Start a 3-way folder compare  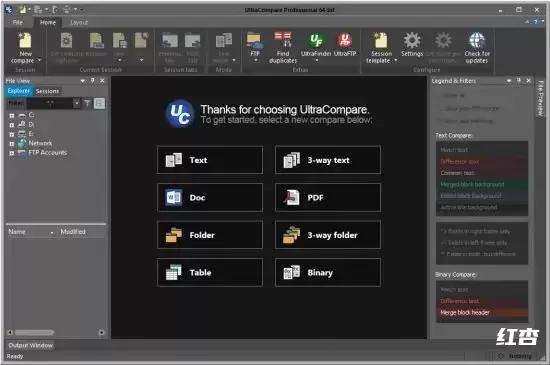328,235
